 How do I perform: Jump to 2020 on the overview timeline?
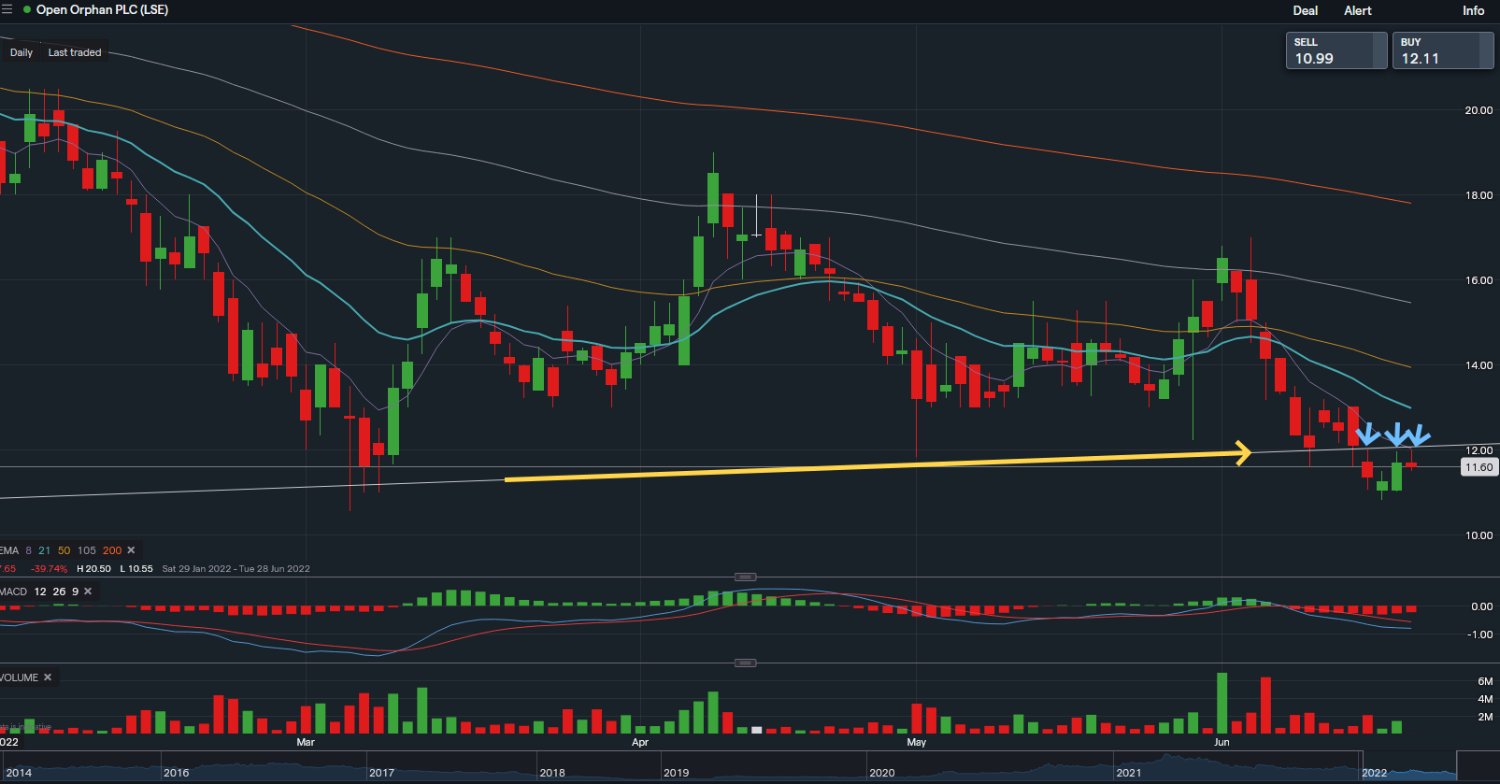click(882, 773)
